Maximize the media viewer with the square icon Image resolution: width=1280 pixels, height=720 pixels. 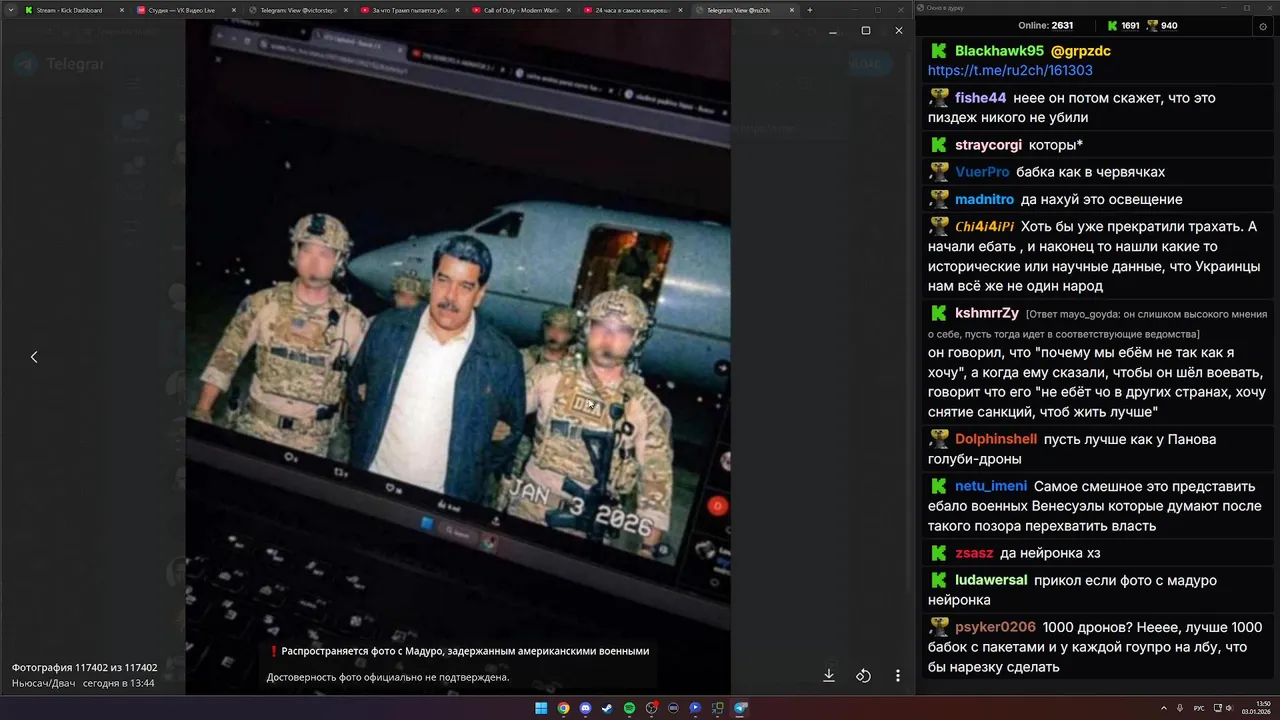(866, 30)
